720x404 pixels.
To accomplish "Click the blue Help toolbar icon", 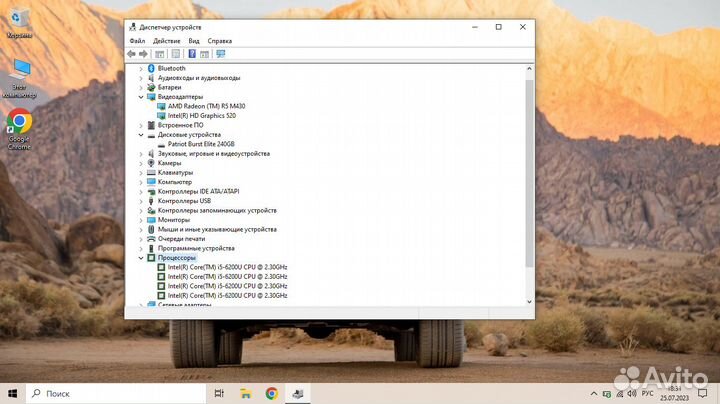I will [192, 54].
